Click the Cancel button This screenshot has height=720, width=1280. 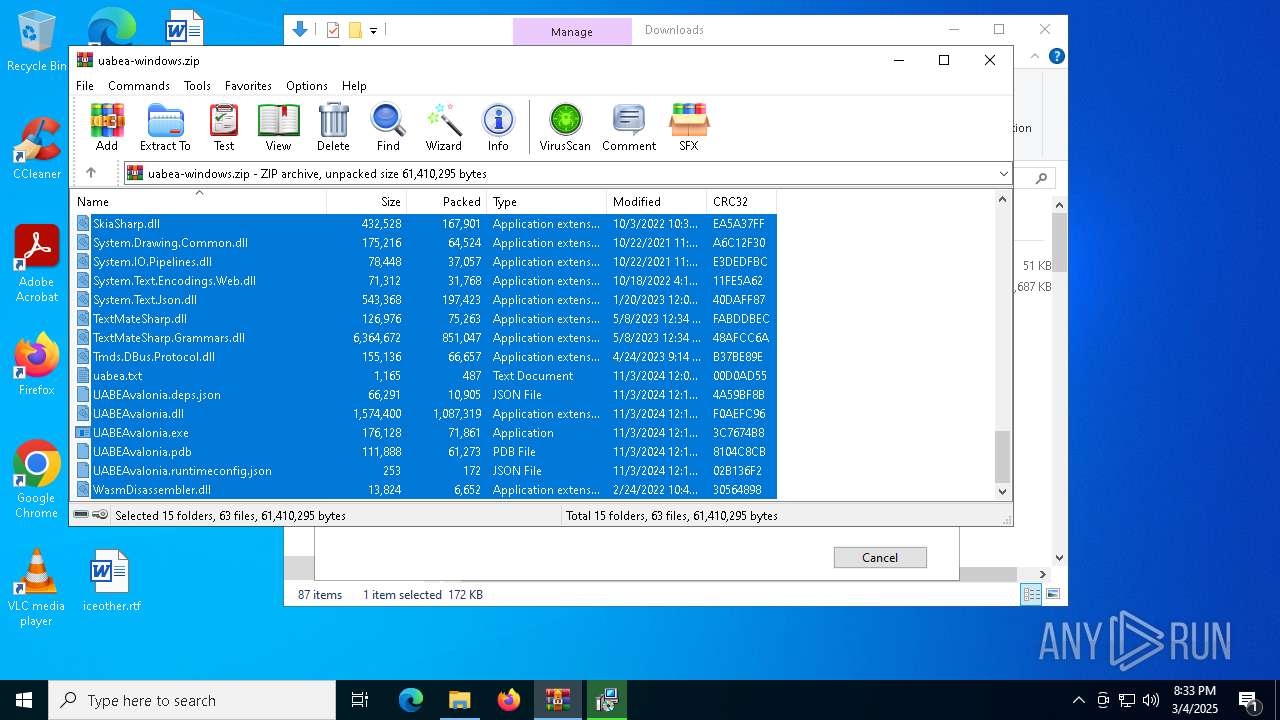pyautogui.click(x=880, y=558)
